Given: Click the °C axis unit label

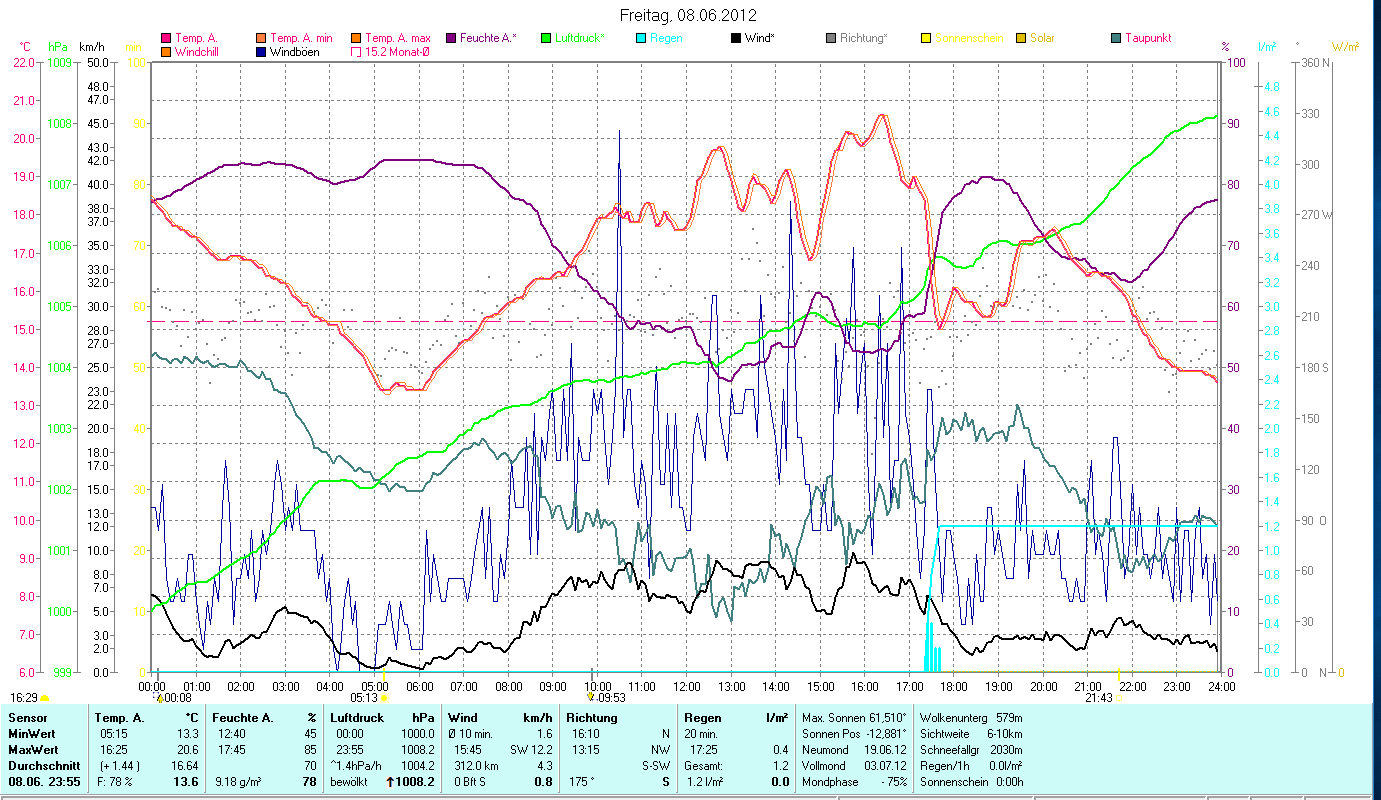Looking at the screenshot, I should click(25, 47).
